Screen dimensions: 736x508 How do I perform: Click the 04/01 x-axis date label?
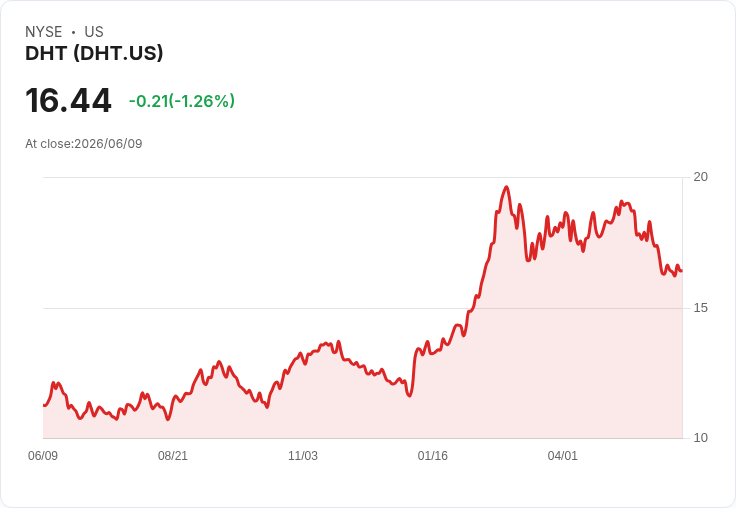(562, 456)
